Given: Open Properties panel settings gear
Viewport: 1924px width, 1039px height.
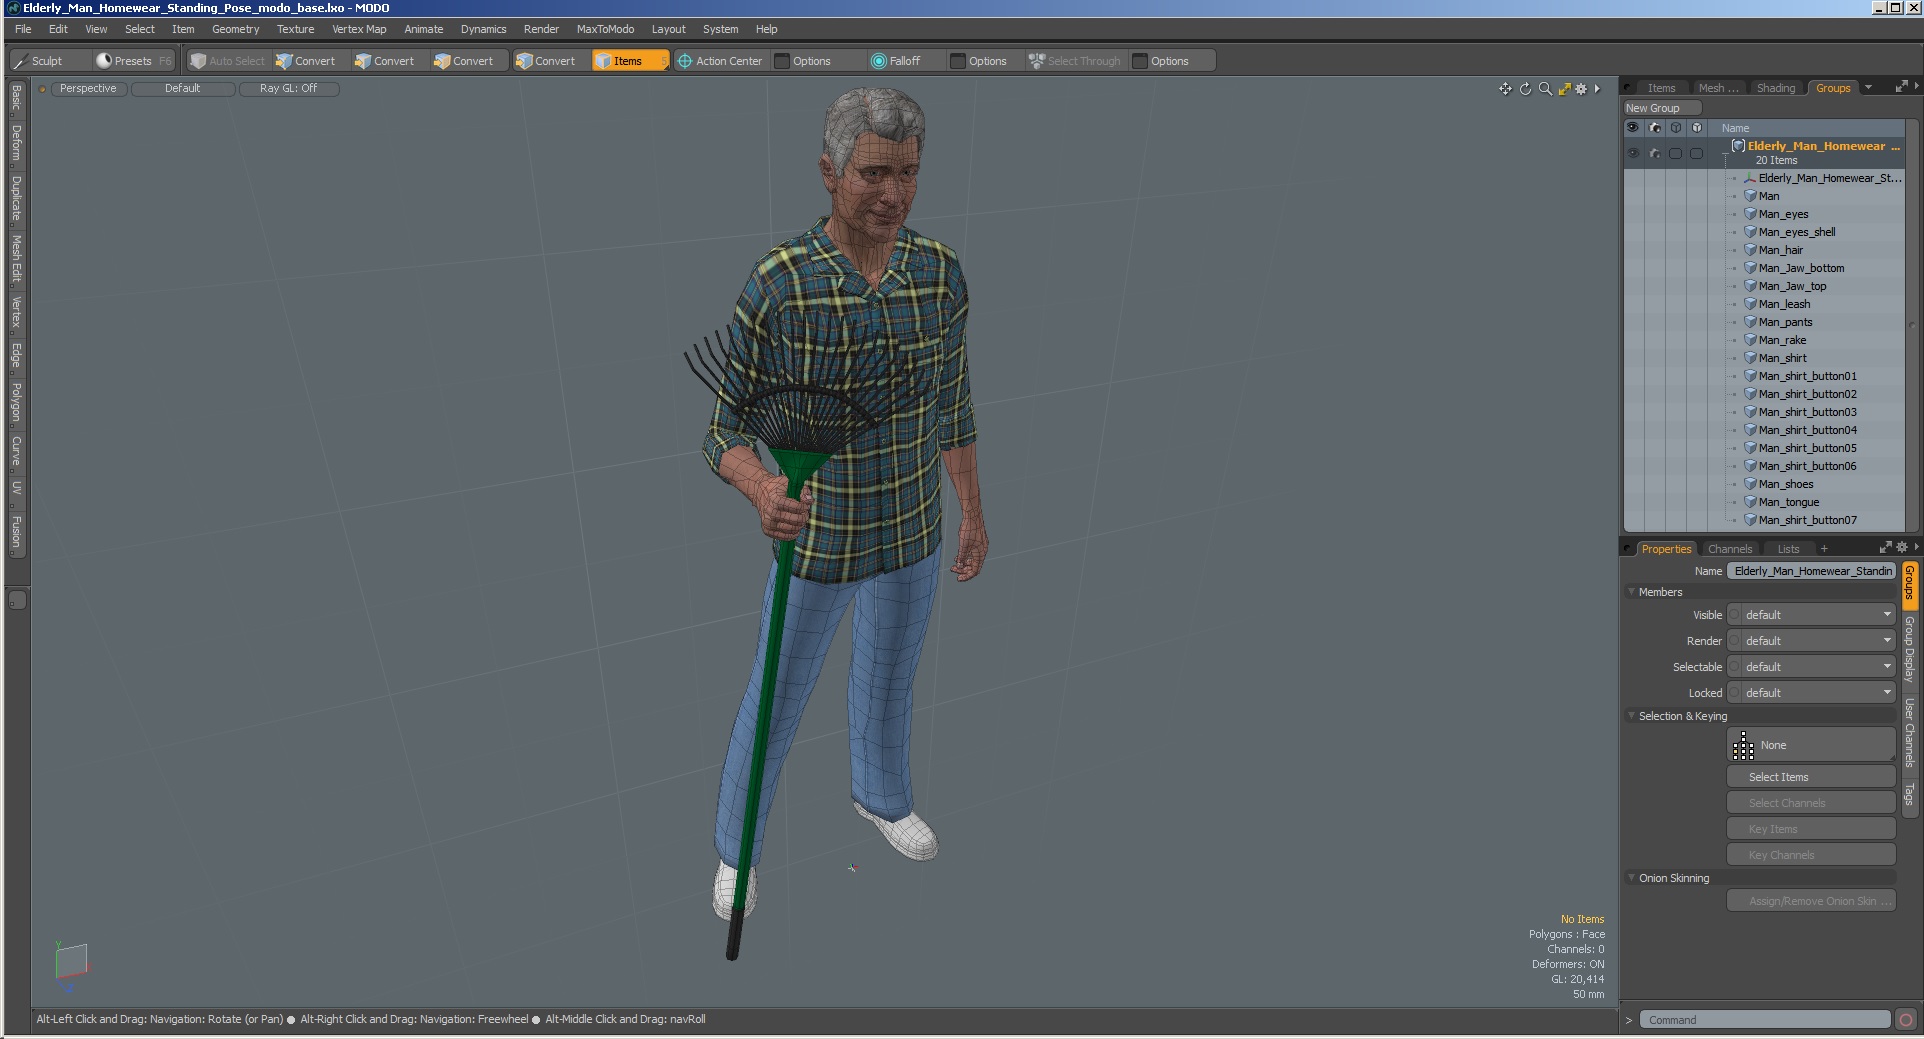Looking at the screenshot, I should click(x=1902, y=548).
